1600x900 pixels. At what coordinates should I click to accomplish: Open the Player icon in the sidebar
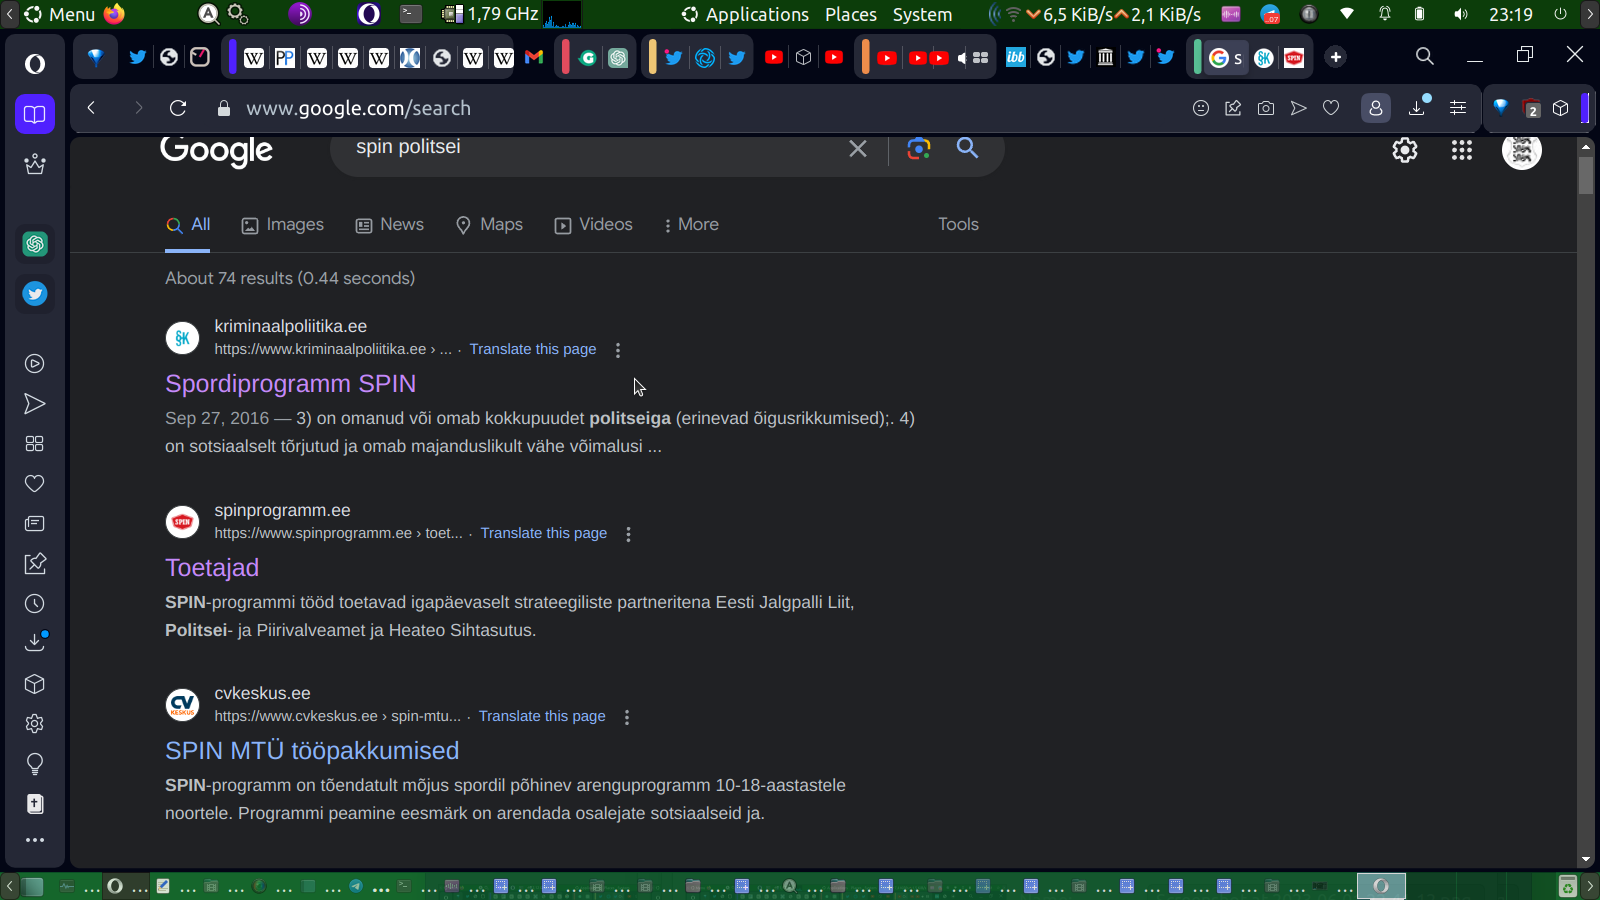click(35, 364)
